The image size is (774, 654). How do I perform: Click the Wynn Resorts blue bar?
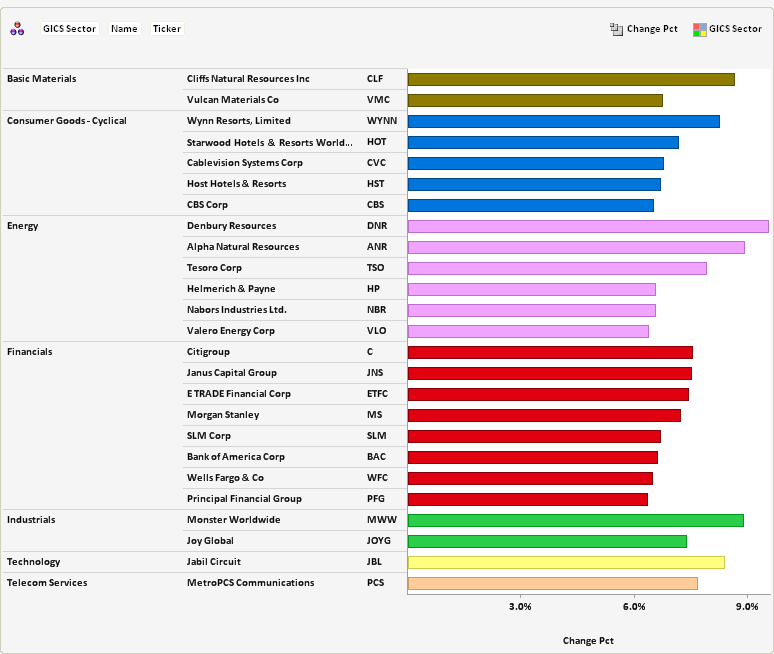564,121
